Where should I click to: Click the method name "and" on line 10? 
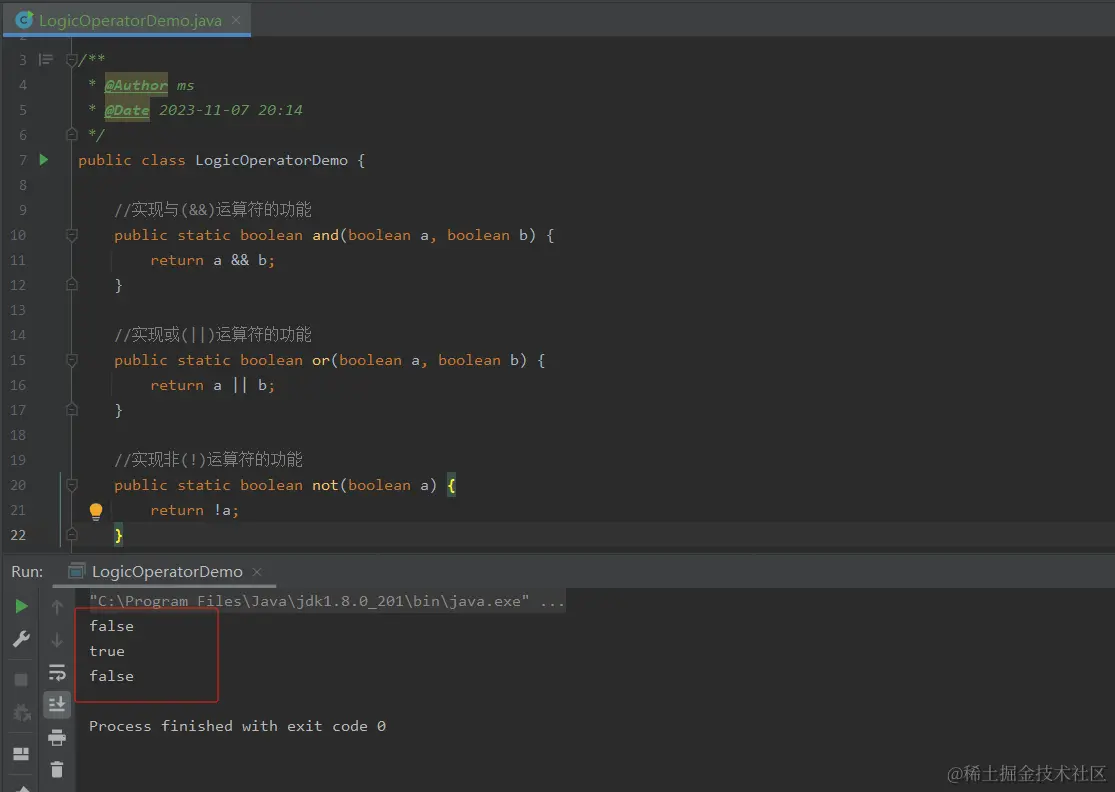[x=326, y=235]
